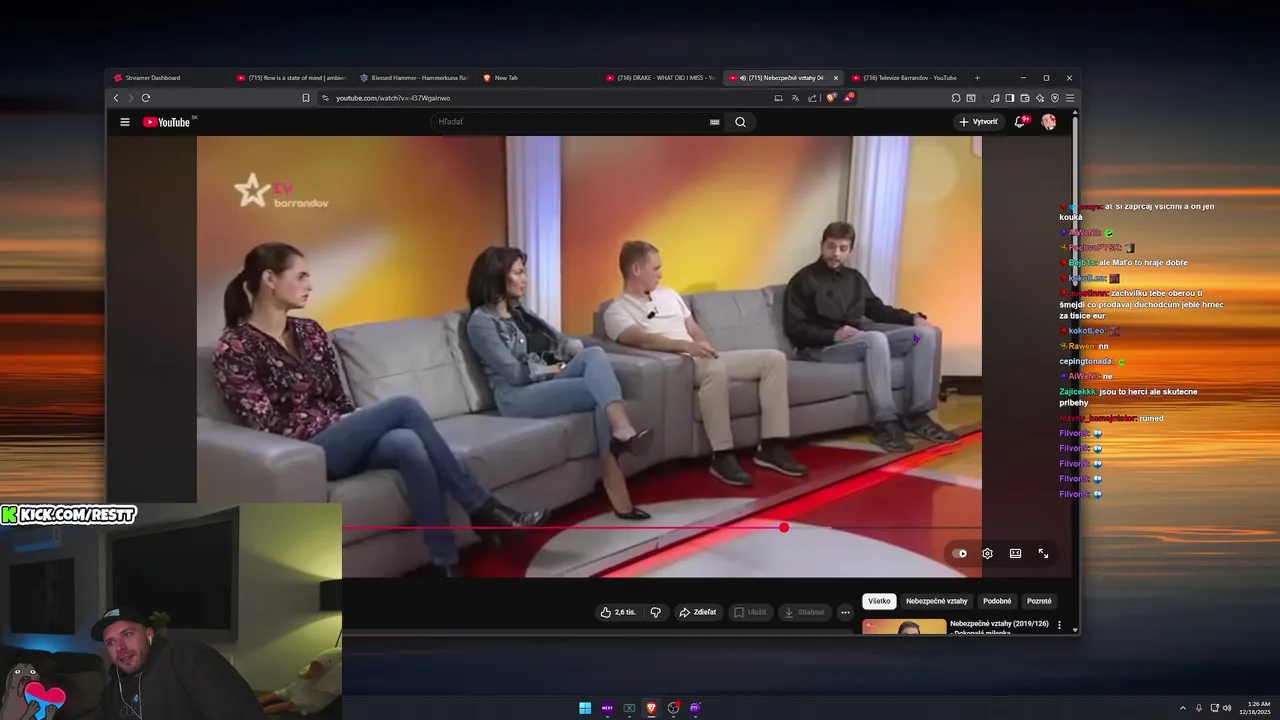Switch to the 'flow is a state of mind' tab
The width and height of the screenshot is (1280, 720).
point(291,78)
